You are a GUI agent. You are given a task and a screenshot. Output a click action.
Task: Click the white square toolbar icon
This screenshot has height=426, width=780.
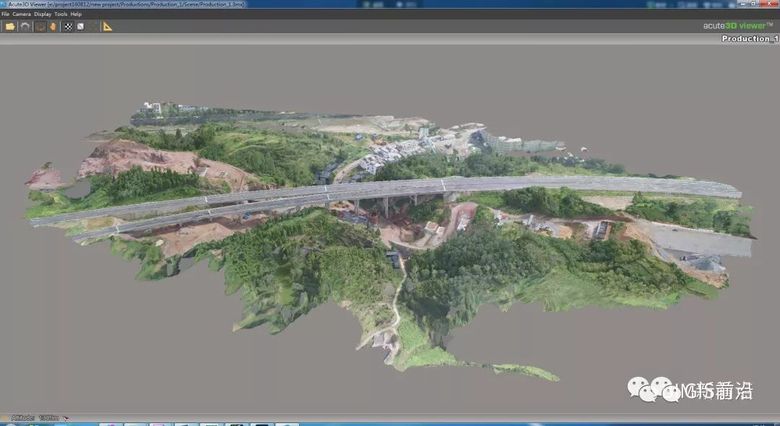tap(80, 26)
